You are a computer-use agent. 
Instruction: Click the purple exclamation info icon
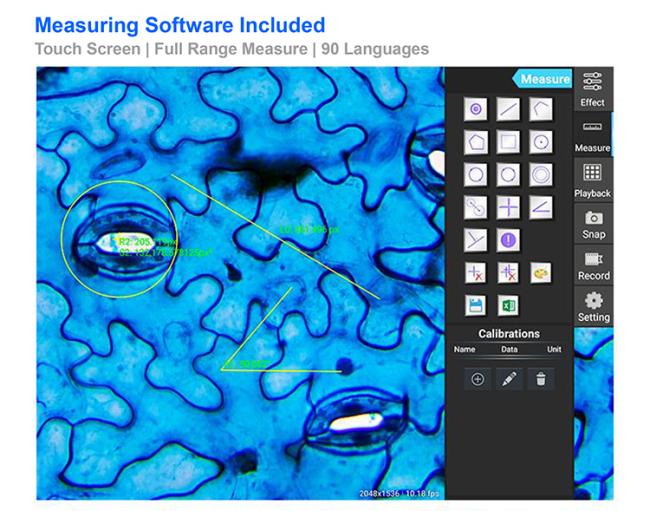point(509,240)
